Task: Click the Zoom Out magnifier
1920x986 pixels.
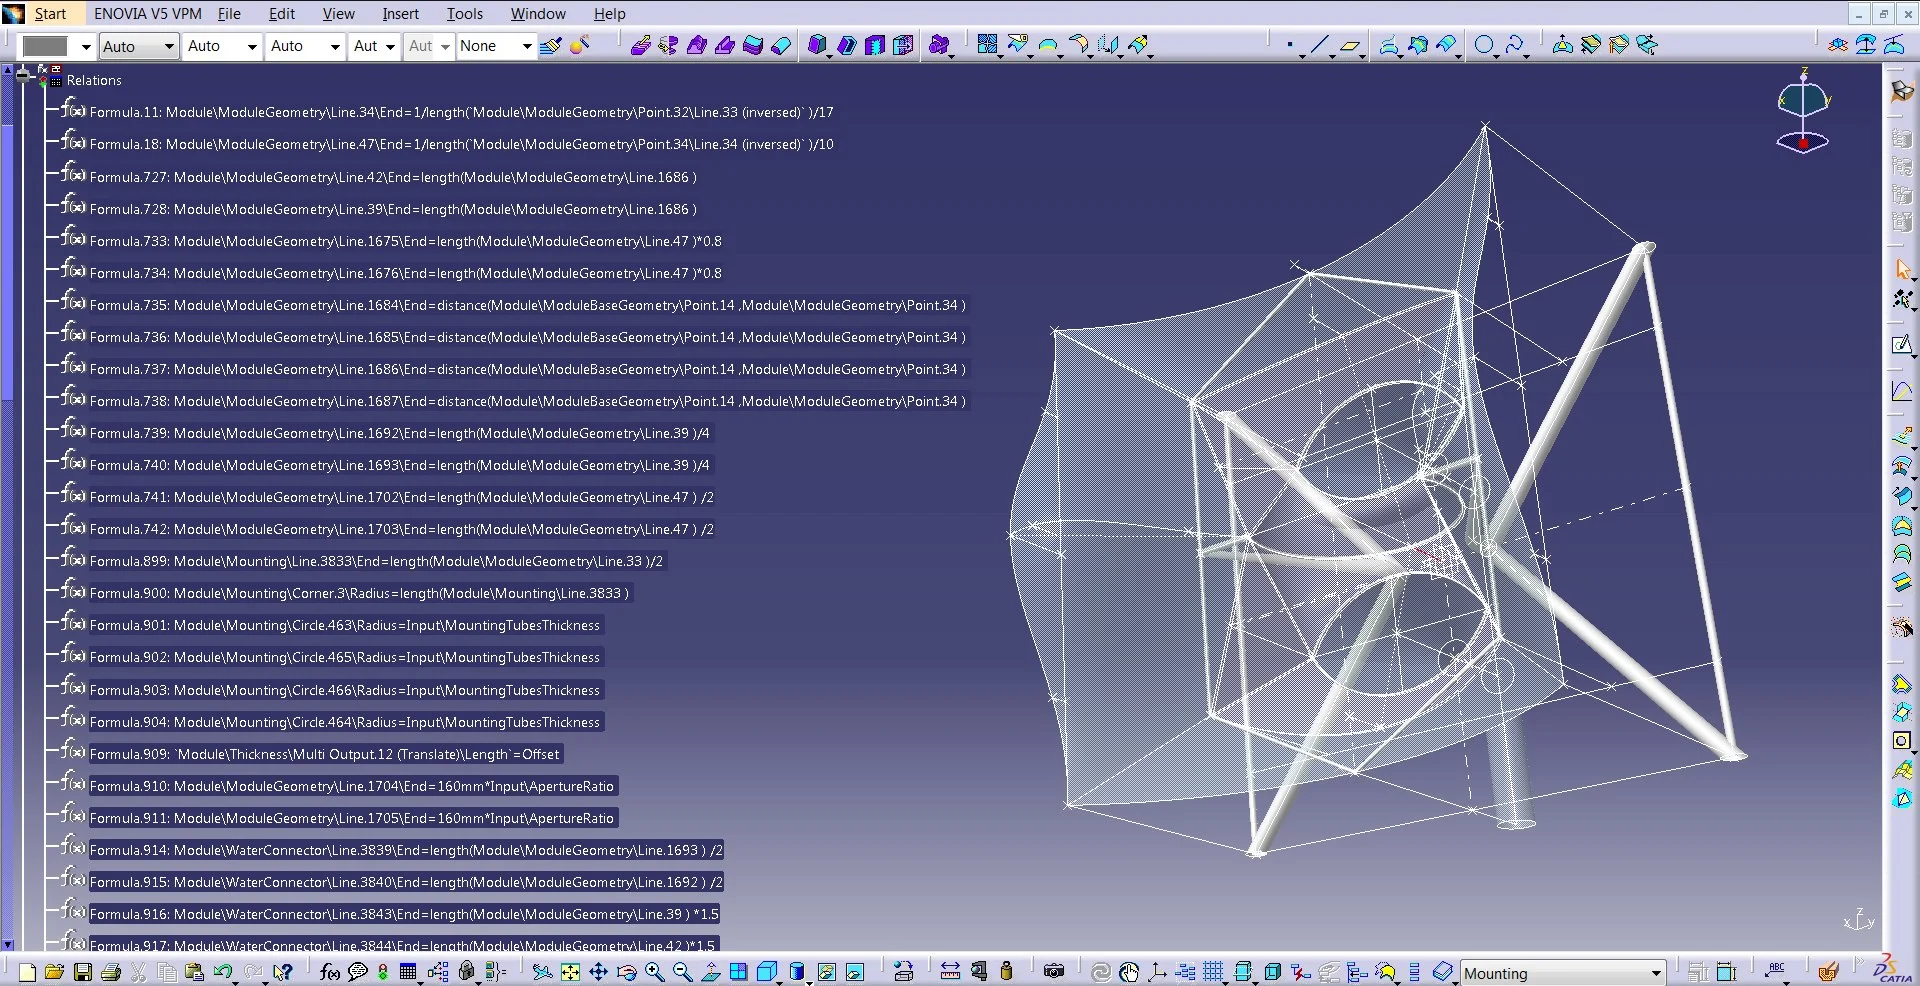Action: [682, 972]
